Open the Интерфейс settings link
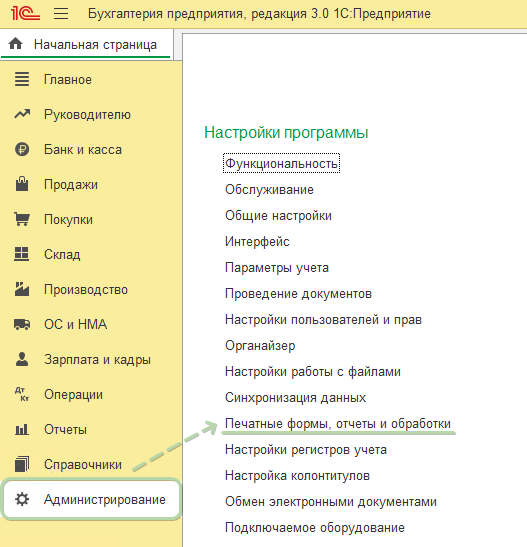The width and height of the screenshot is (527, 547). coord(257,241)
